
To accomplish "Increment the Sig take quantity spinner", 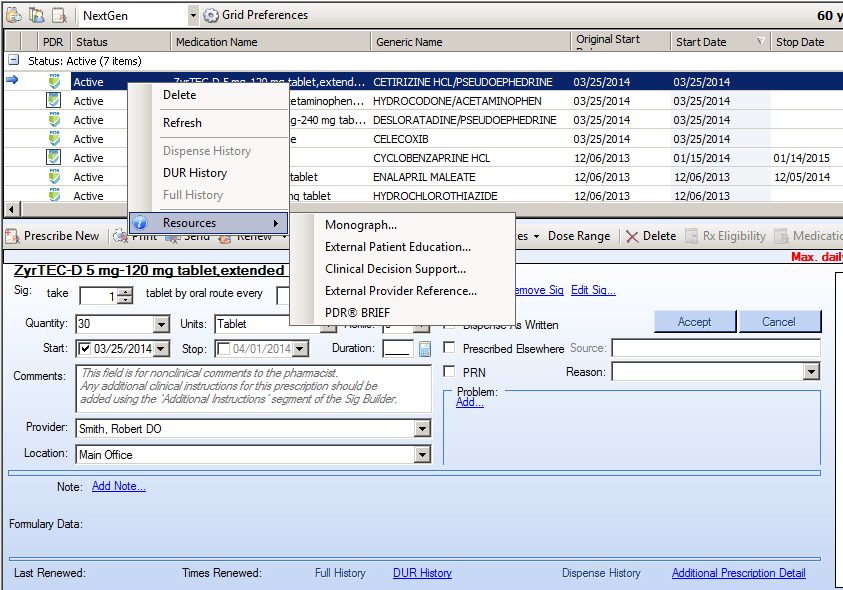I will pyautogui.click(x=124, y=291).
